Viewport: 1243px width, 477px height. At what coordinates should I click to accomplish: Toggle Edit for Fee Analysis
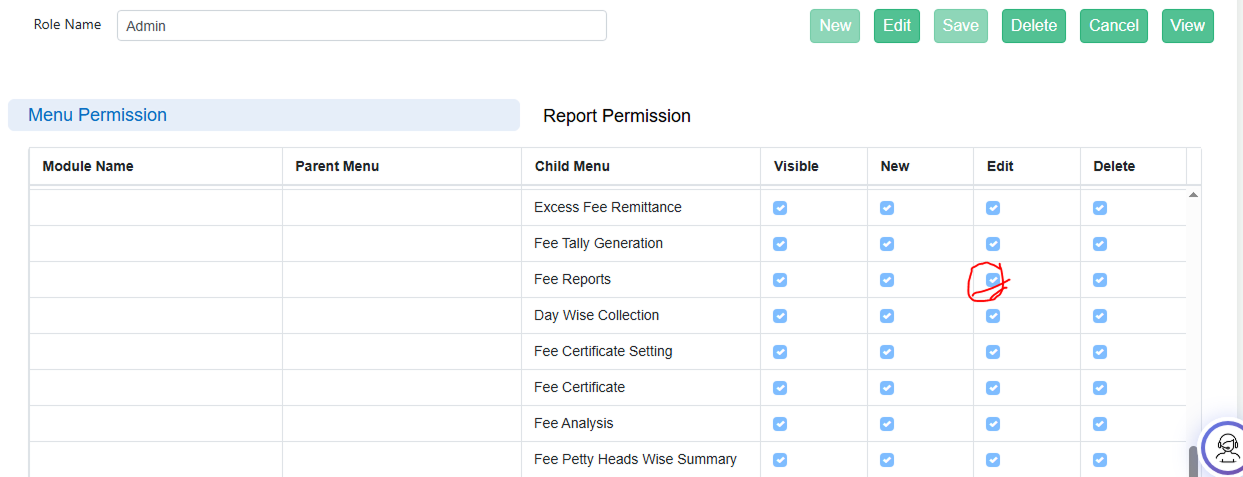(x=993, y=424)
